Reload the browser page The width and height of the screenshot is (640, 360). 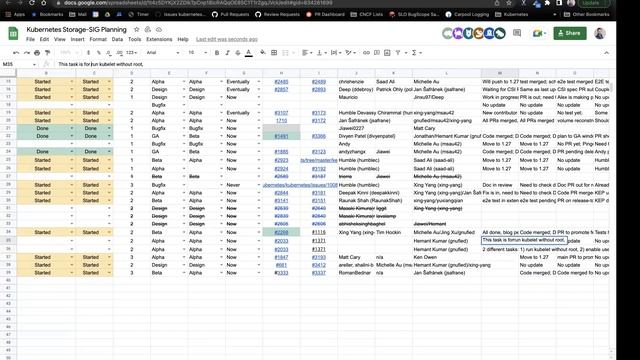tap(31, 3)
